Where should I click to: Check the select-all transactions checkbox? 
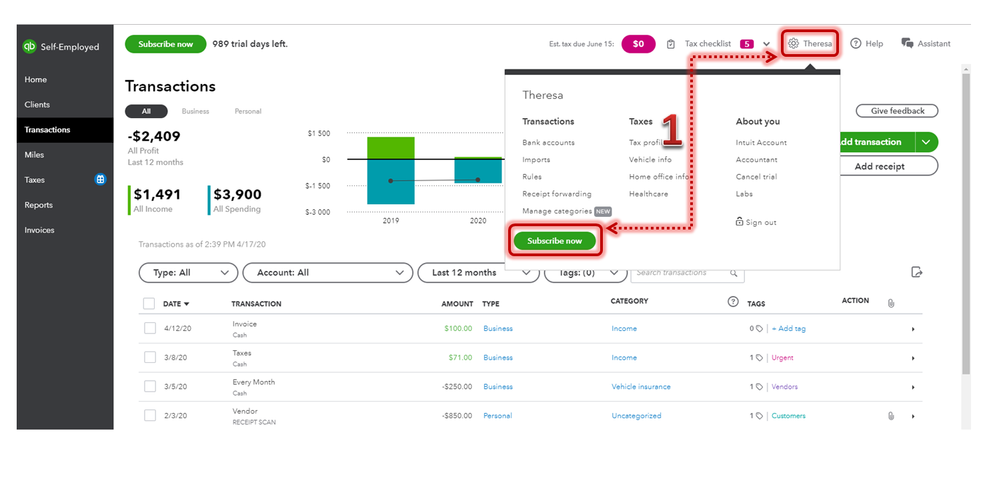(x=149, y=304)
